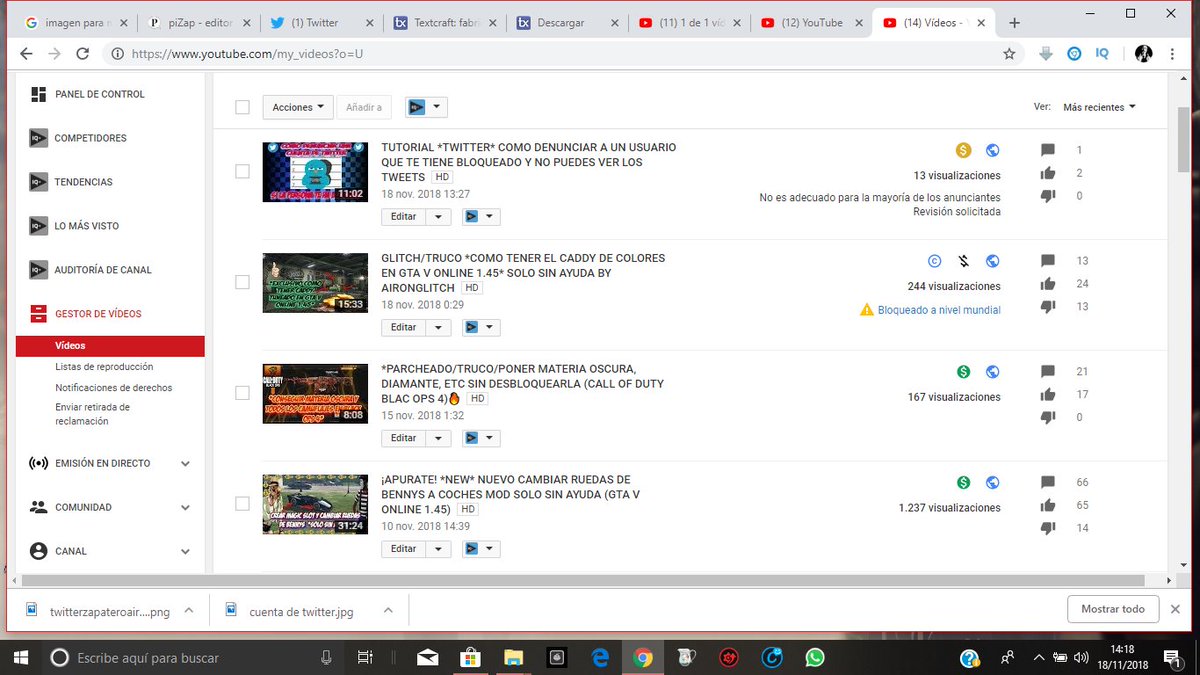Open downloaded file cuenta de twitter.jpg

[x=302, y=611]
